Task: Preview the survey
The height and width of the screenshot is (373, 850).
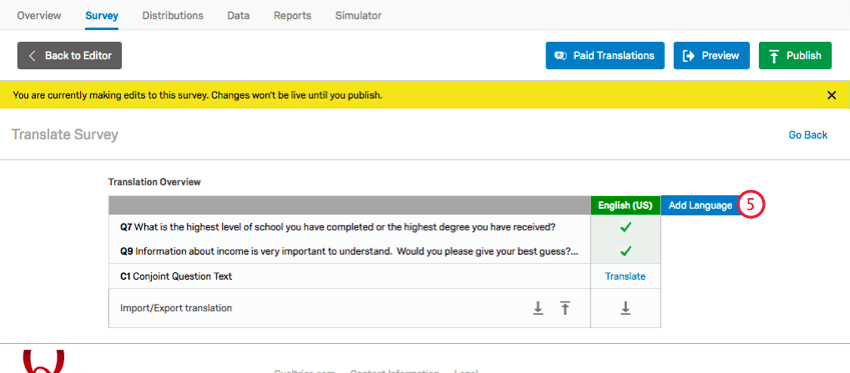Action: tap(712, 56)
